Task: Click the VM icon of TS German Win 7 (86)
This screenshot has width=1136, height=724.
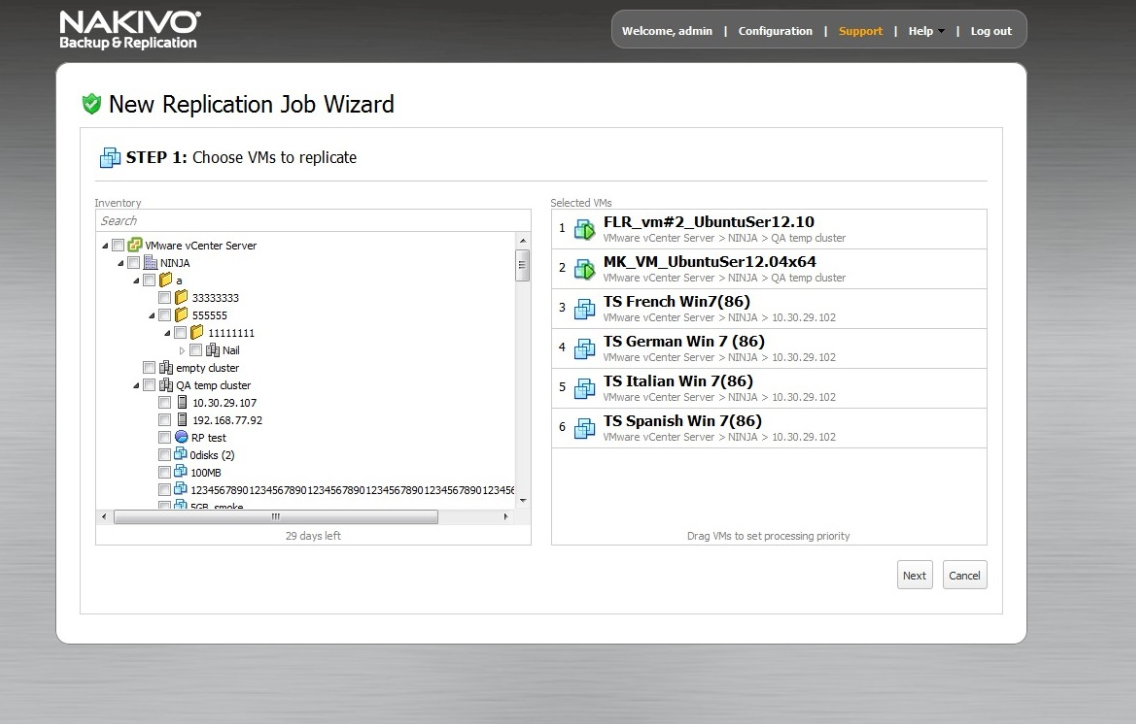Action: (x=585, y=349)
